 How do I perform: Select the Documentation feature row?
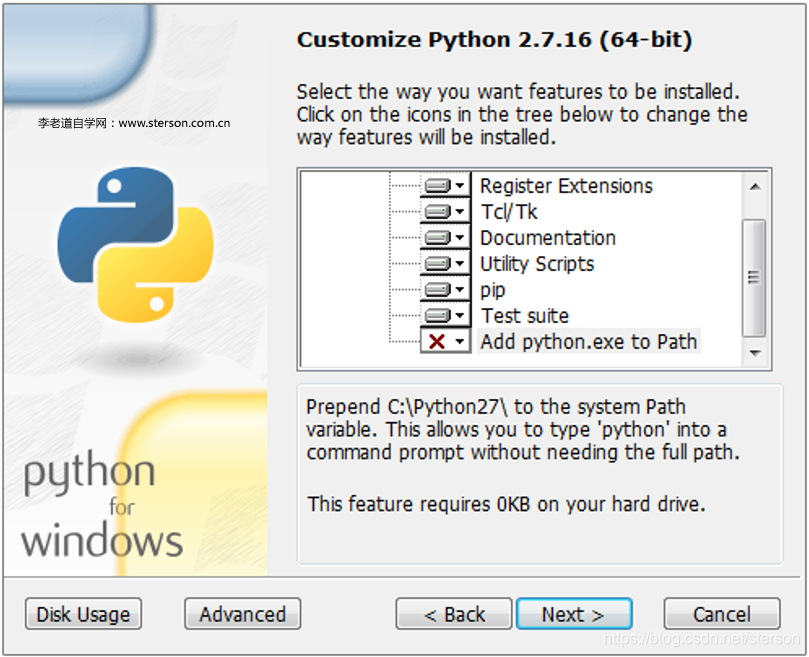(547, 238)
